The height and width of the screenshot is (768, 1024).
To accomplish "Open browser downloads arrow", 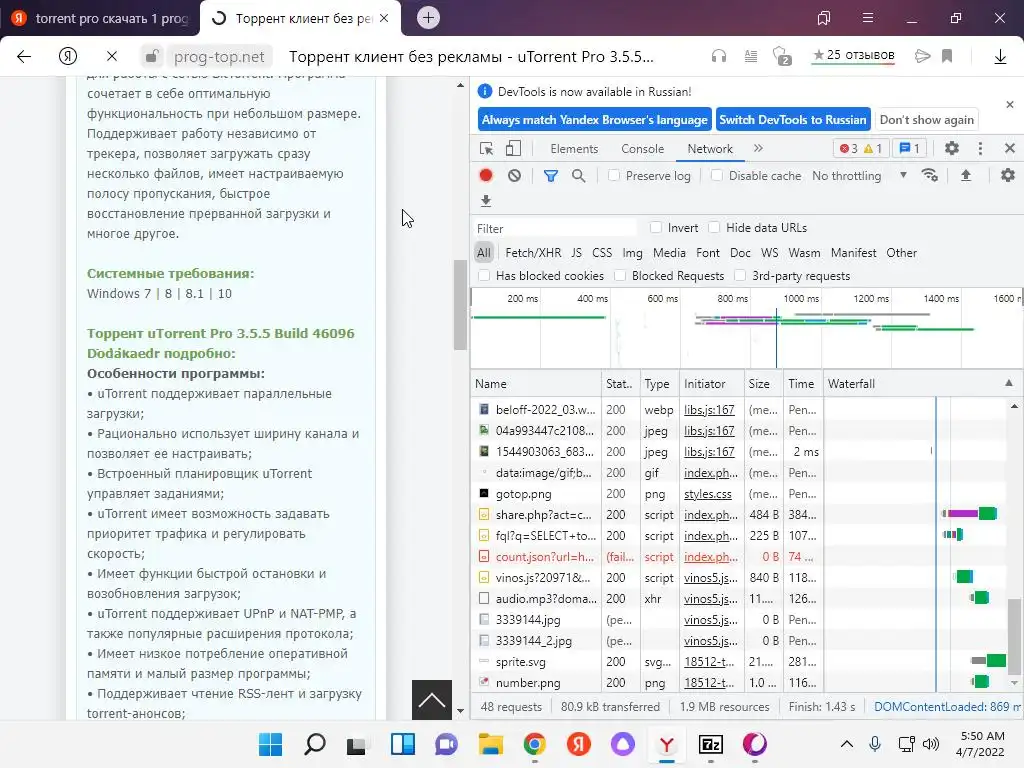I will pos(1000,57).
